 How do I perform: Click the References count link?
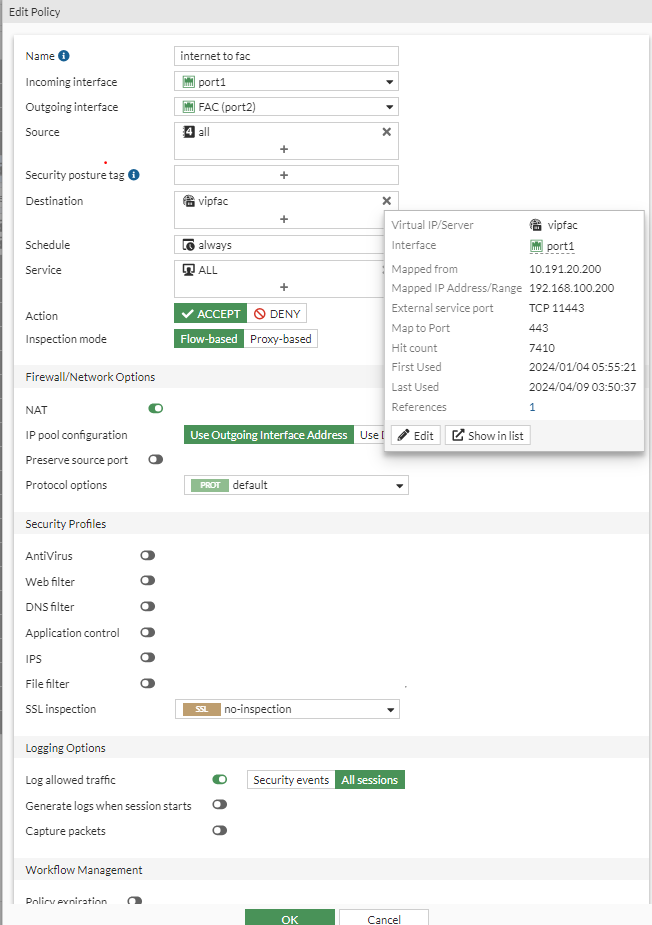[x=532, y=407]
